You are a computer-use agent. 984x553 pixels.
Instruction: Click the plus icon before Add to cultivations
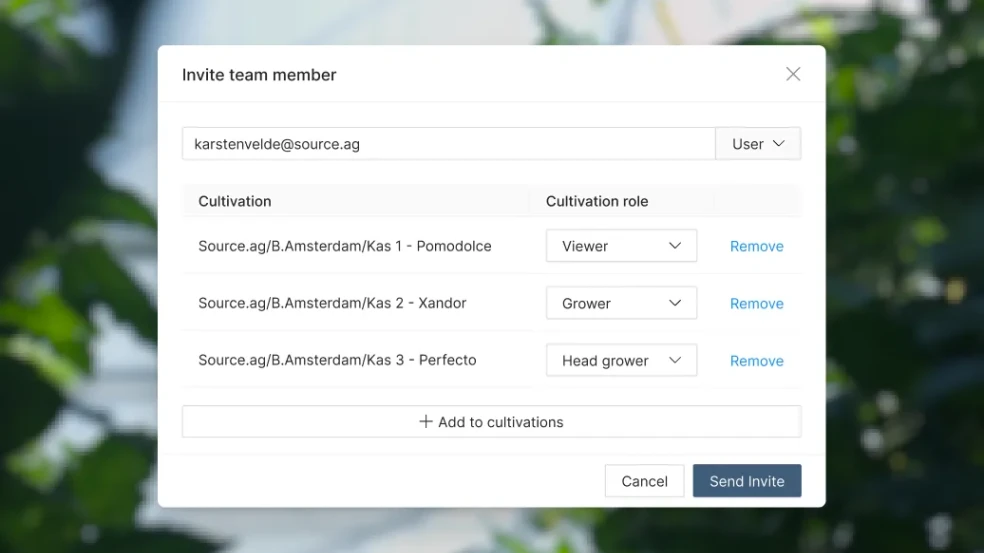pos(426,422)
